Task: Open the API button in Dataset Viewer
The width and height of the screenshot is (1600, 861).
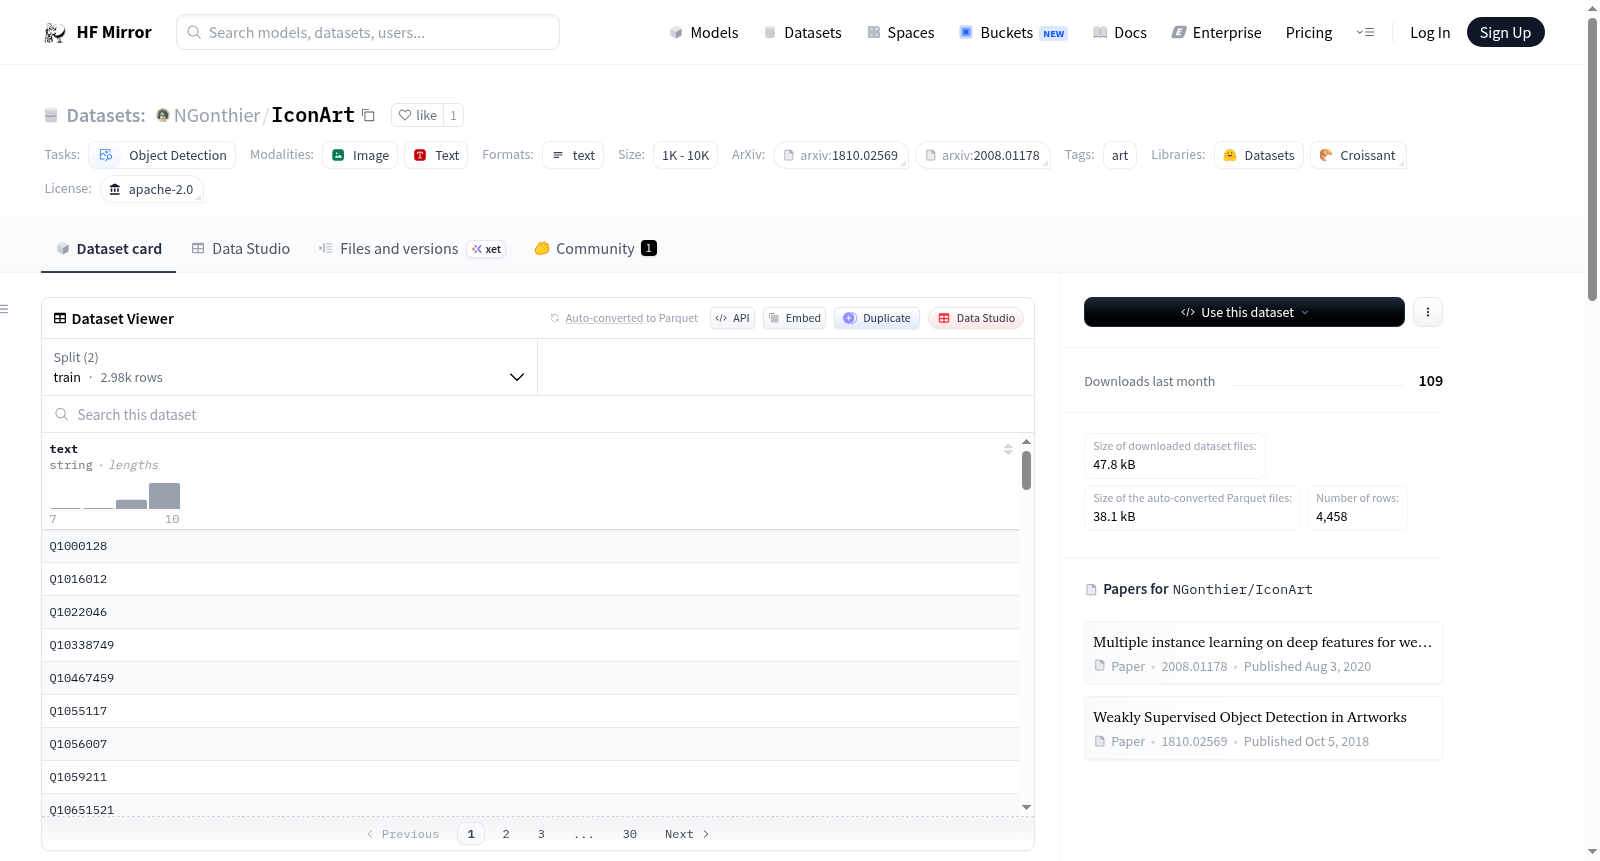Action: [732, 318]
